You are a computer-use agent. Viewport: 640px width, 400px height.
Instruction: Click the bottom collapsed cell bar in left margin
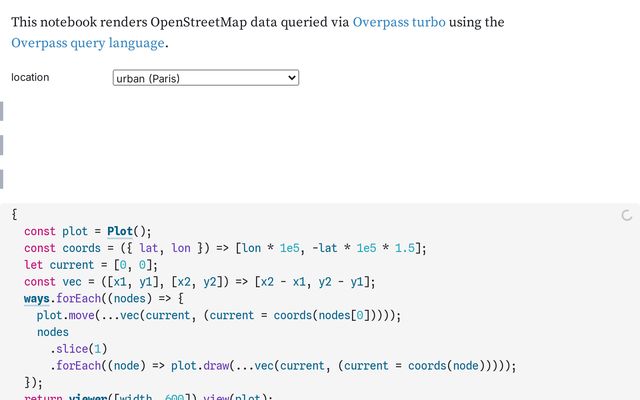(x=2, y=179)
